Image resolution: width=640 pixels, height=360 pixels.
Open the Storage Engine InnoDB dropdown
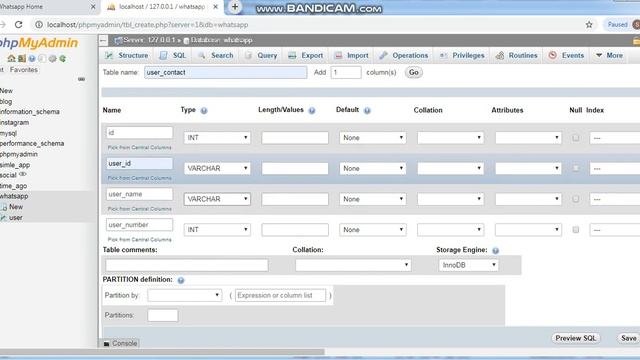(468, 265)
